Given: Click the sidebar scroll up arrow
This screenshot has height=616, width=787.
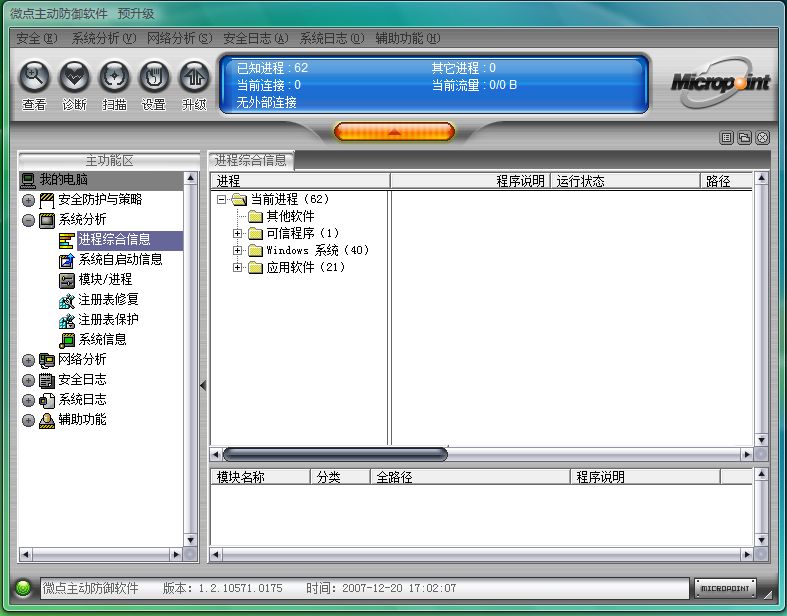Looking at the screenshot, I should click(x=190, y=178).
